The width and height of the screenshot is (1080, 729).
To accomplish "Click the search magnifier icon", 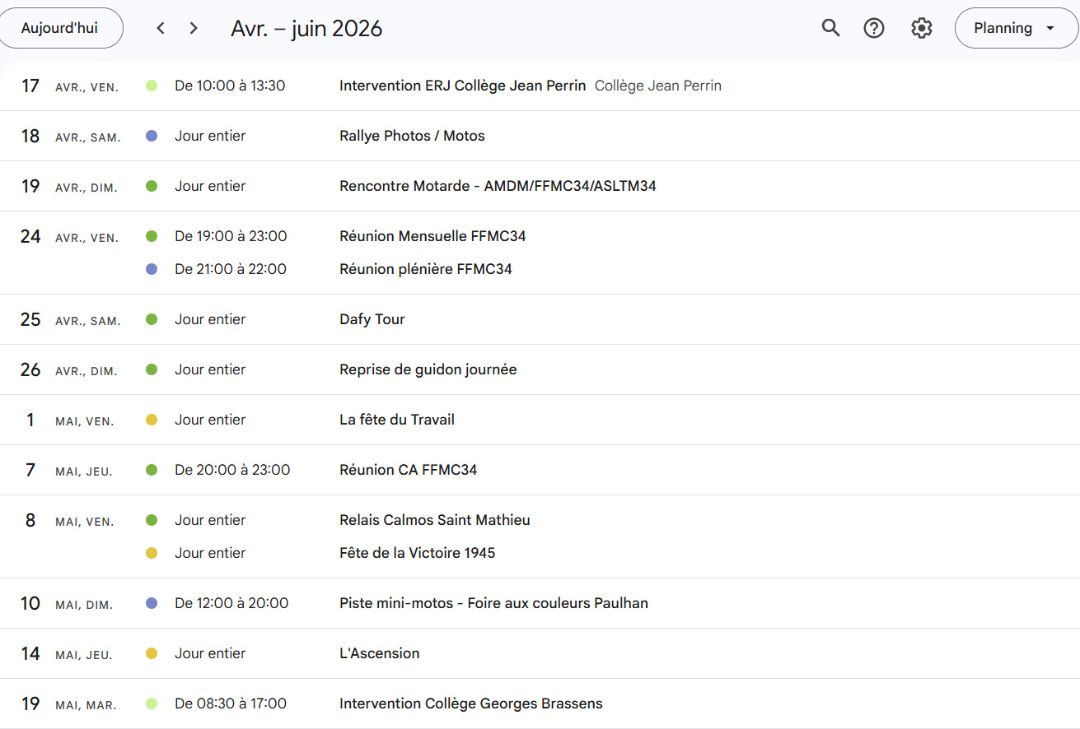I will pos(830,28).
